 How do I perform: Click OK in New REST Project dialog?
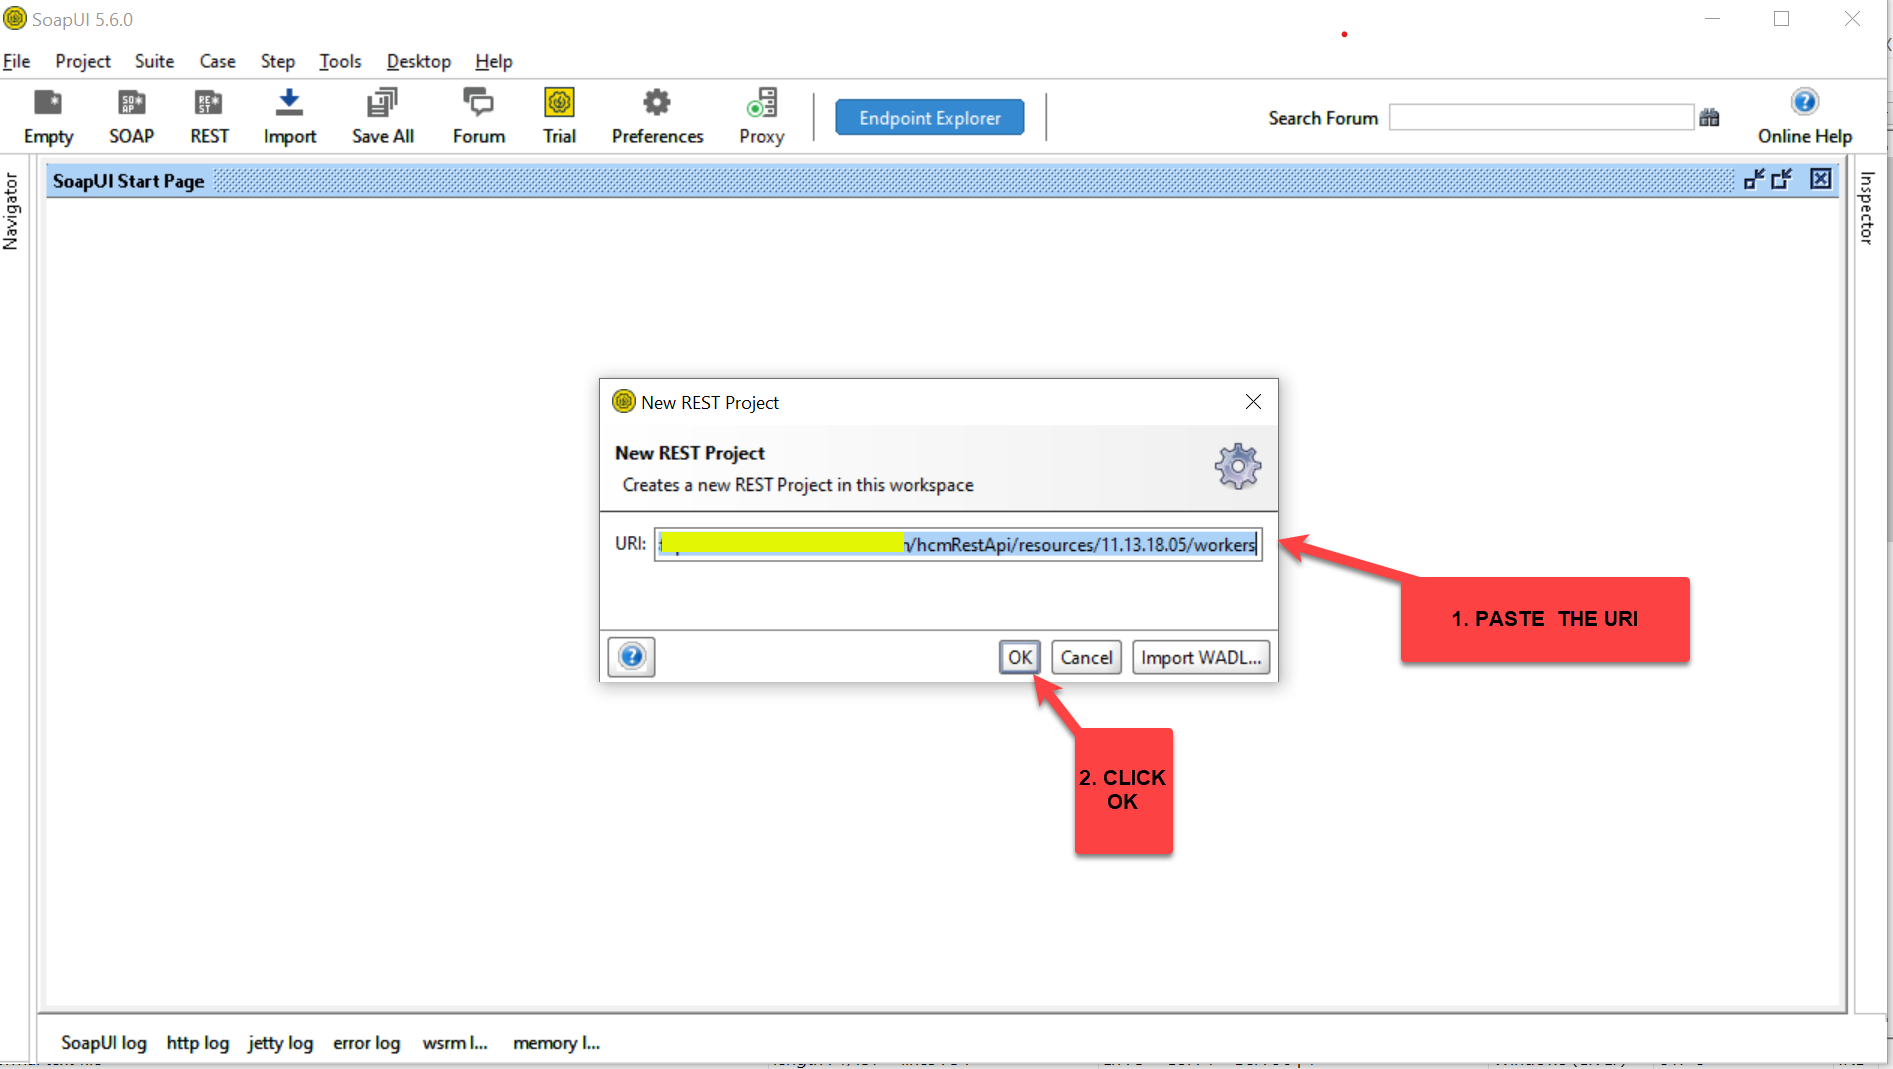(1019, 657)
